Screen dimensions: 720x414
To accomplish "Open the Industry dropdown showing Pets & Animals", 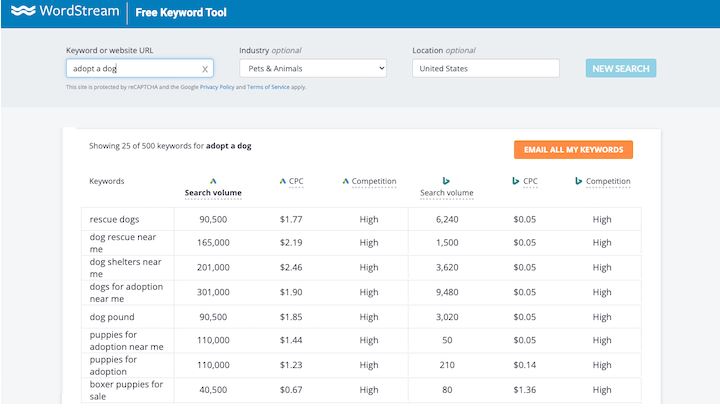I will point(312,68).
